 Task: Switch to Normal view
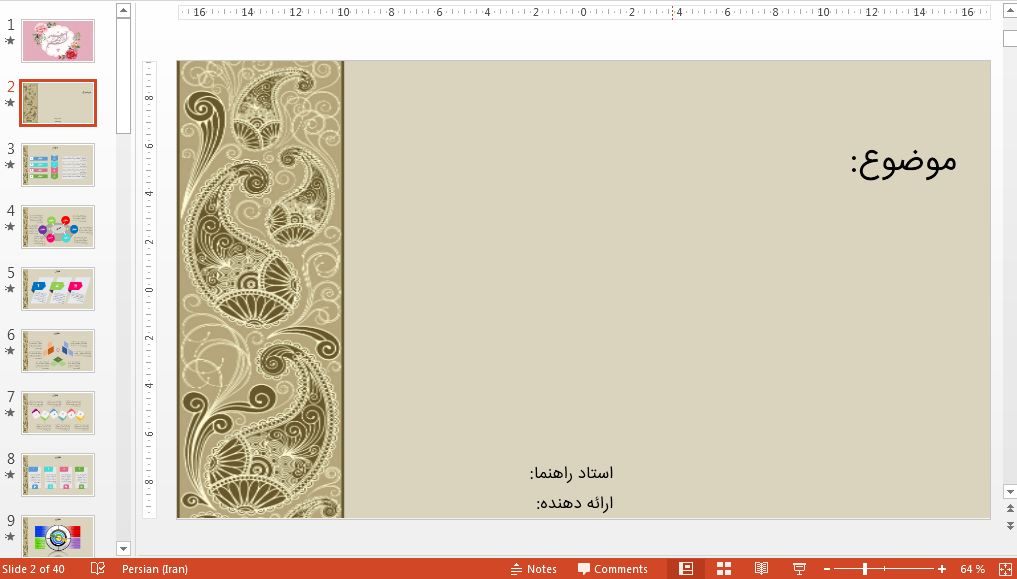pyautogui.click(x=686, y=568)
